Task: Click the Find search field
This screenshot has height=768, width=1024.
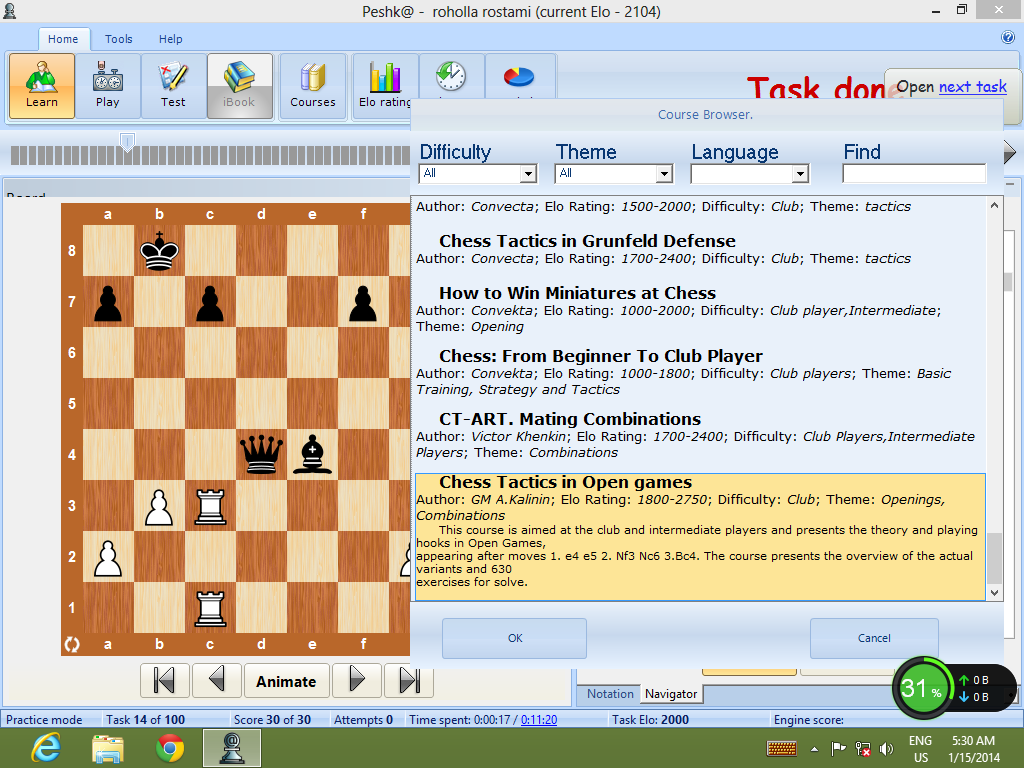Action: [x=914, y=173]
